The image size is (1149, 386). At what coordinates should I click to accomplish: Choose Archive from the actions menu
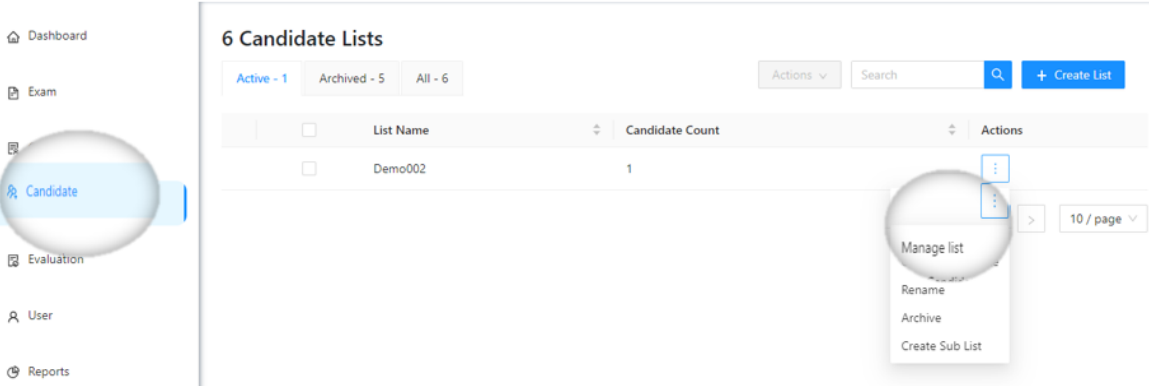921,318
